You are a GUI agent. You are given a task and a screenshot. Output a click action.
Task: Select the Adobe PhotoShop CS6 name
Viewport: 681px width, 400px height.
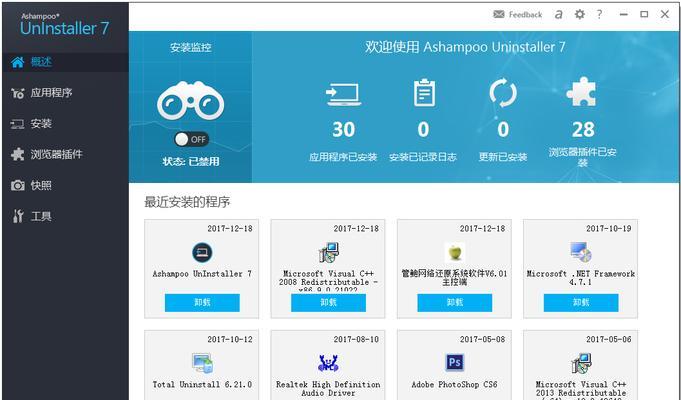tap(455, 384)
